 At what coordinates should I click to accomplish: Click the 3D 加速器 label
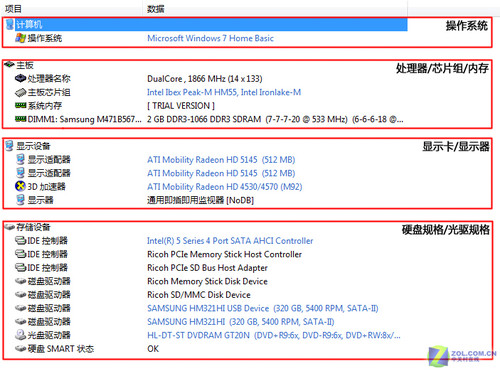click(46, 186)
